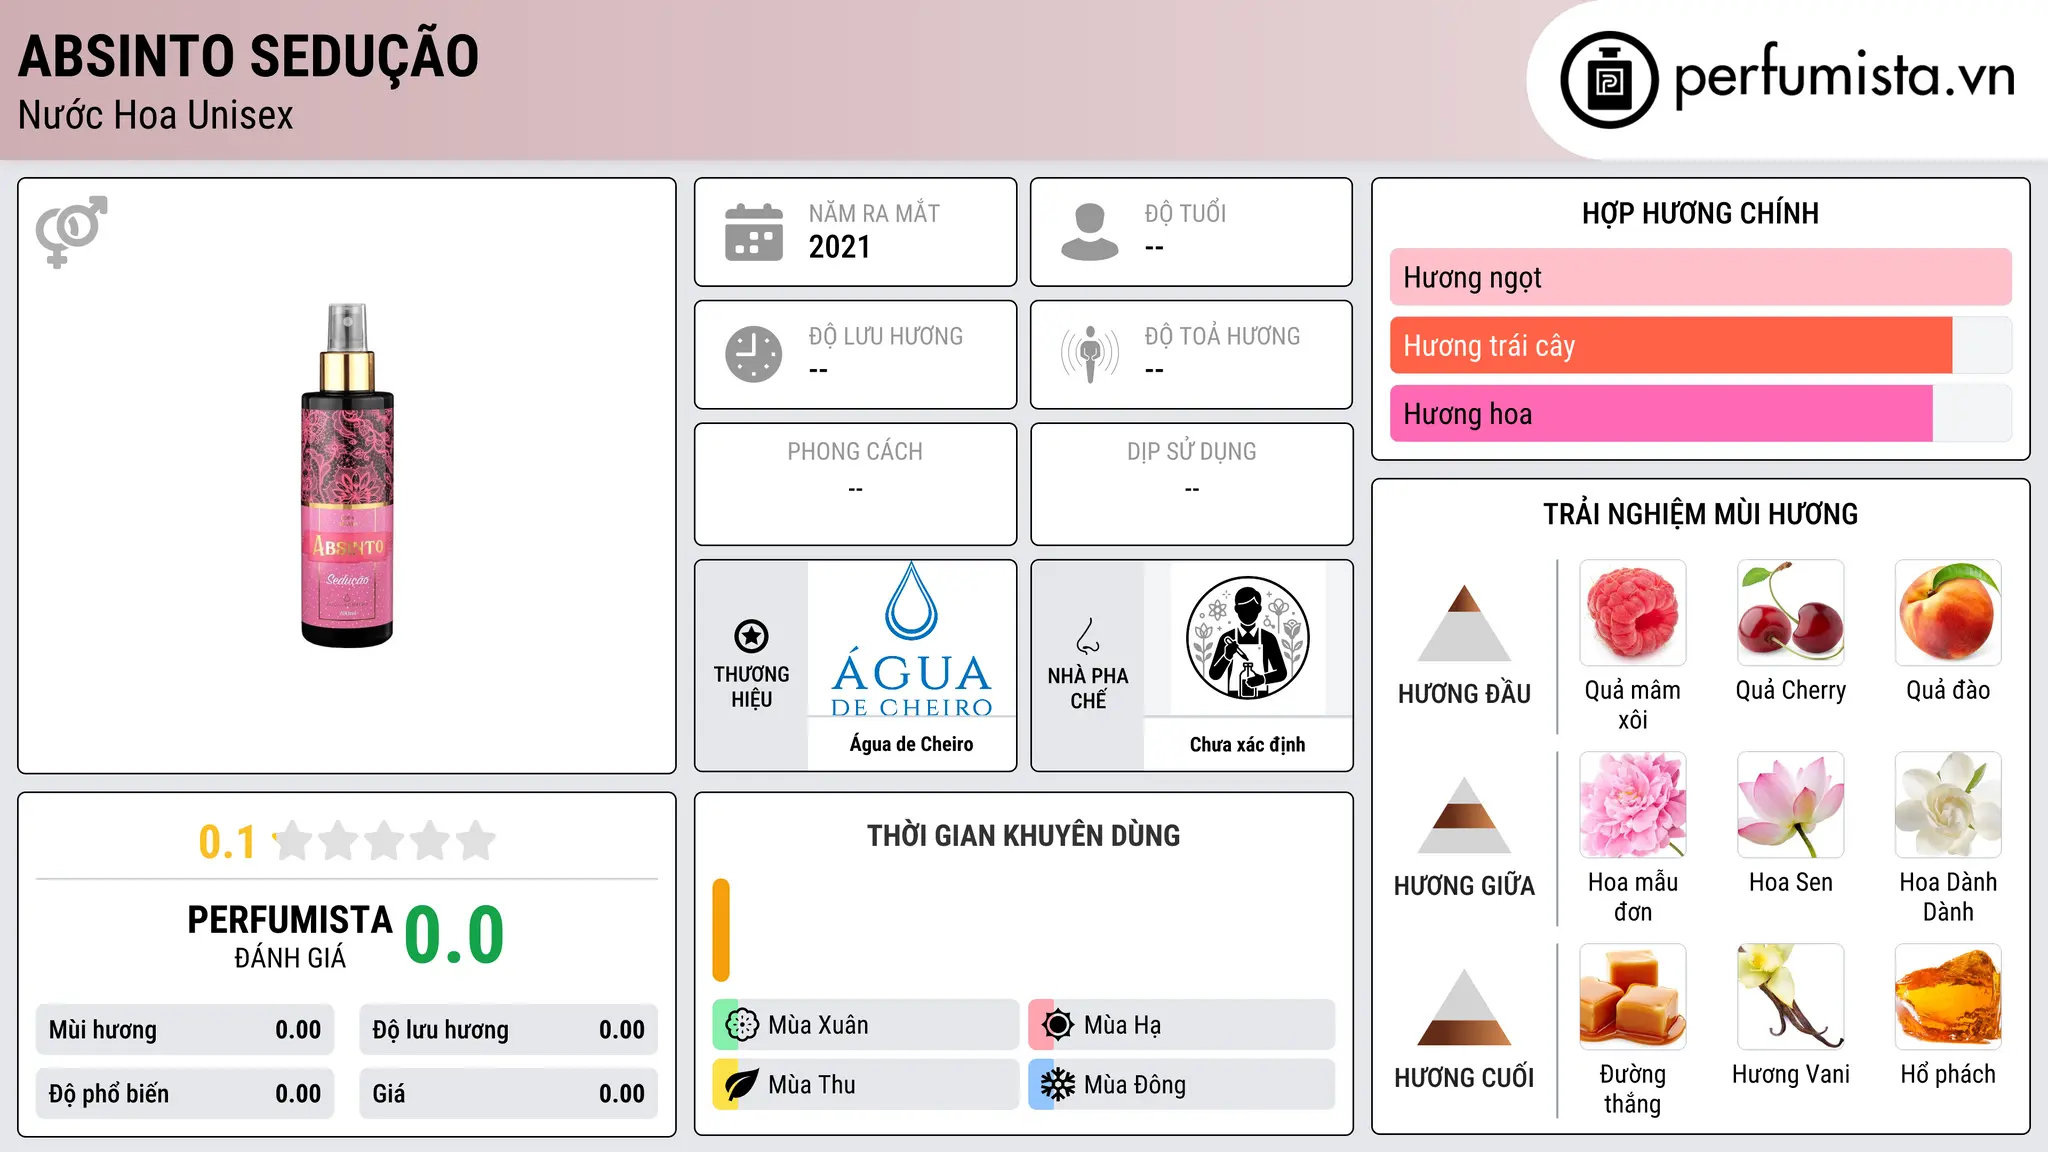Image resolution: width=2048 pixels, height=1152 pixels.
Task: Select the Hoa Sen lotus note image
Action: click(x=1791, y=805)
